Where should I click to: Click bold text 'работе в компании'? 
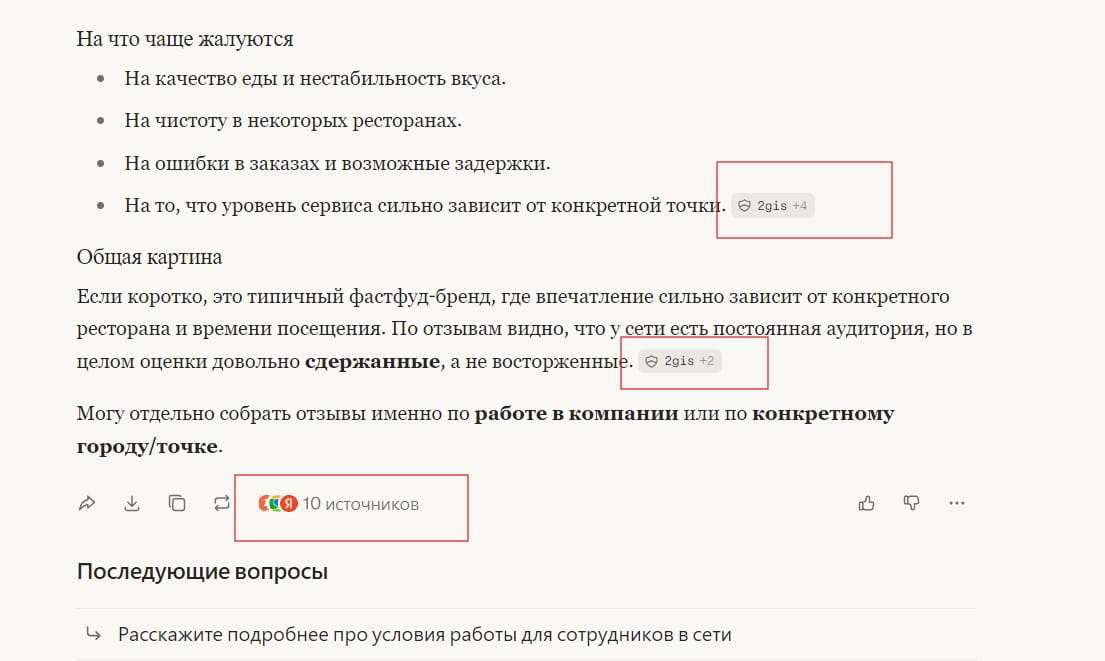click(576, 414)
